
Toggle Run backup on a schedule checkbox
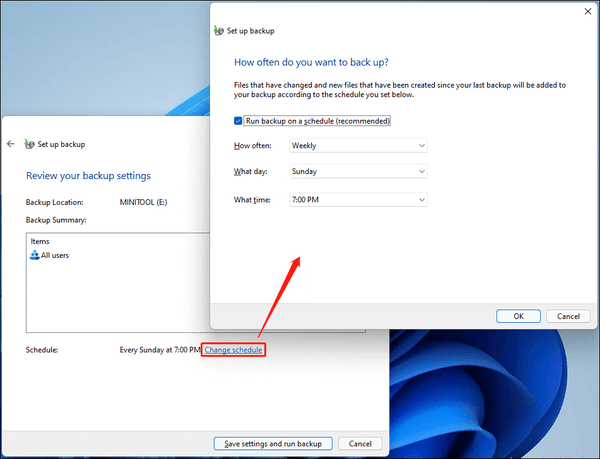pos(238,121)
